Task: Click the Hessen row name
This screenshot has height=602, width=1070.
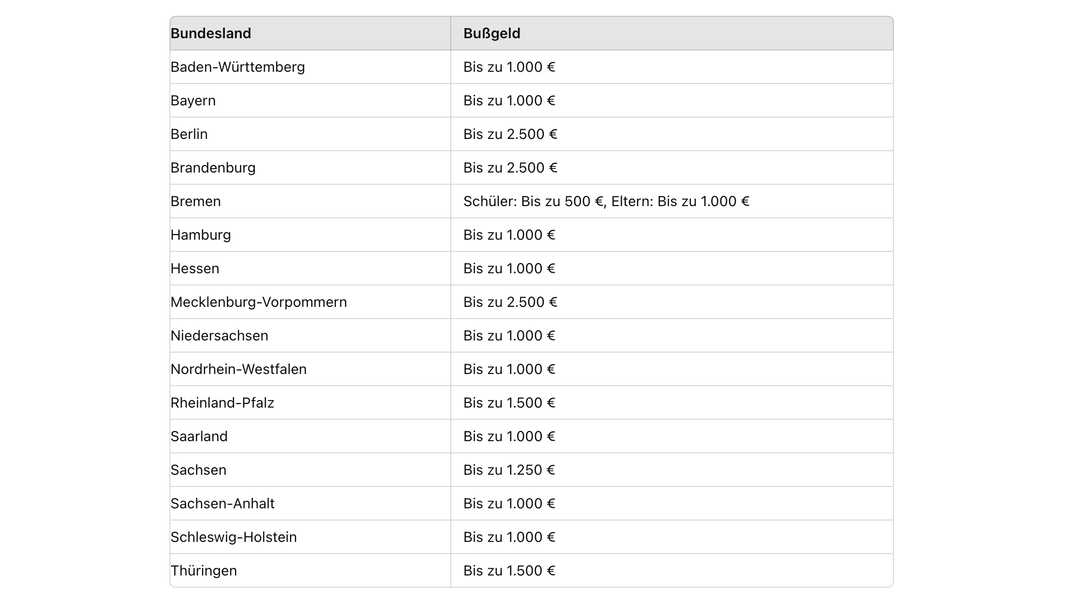Action: click(x=195, y=268)
